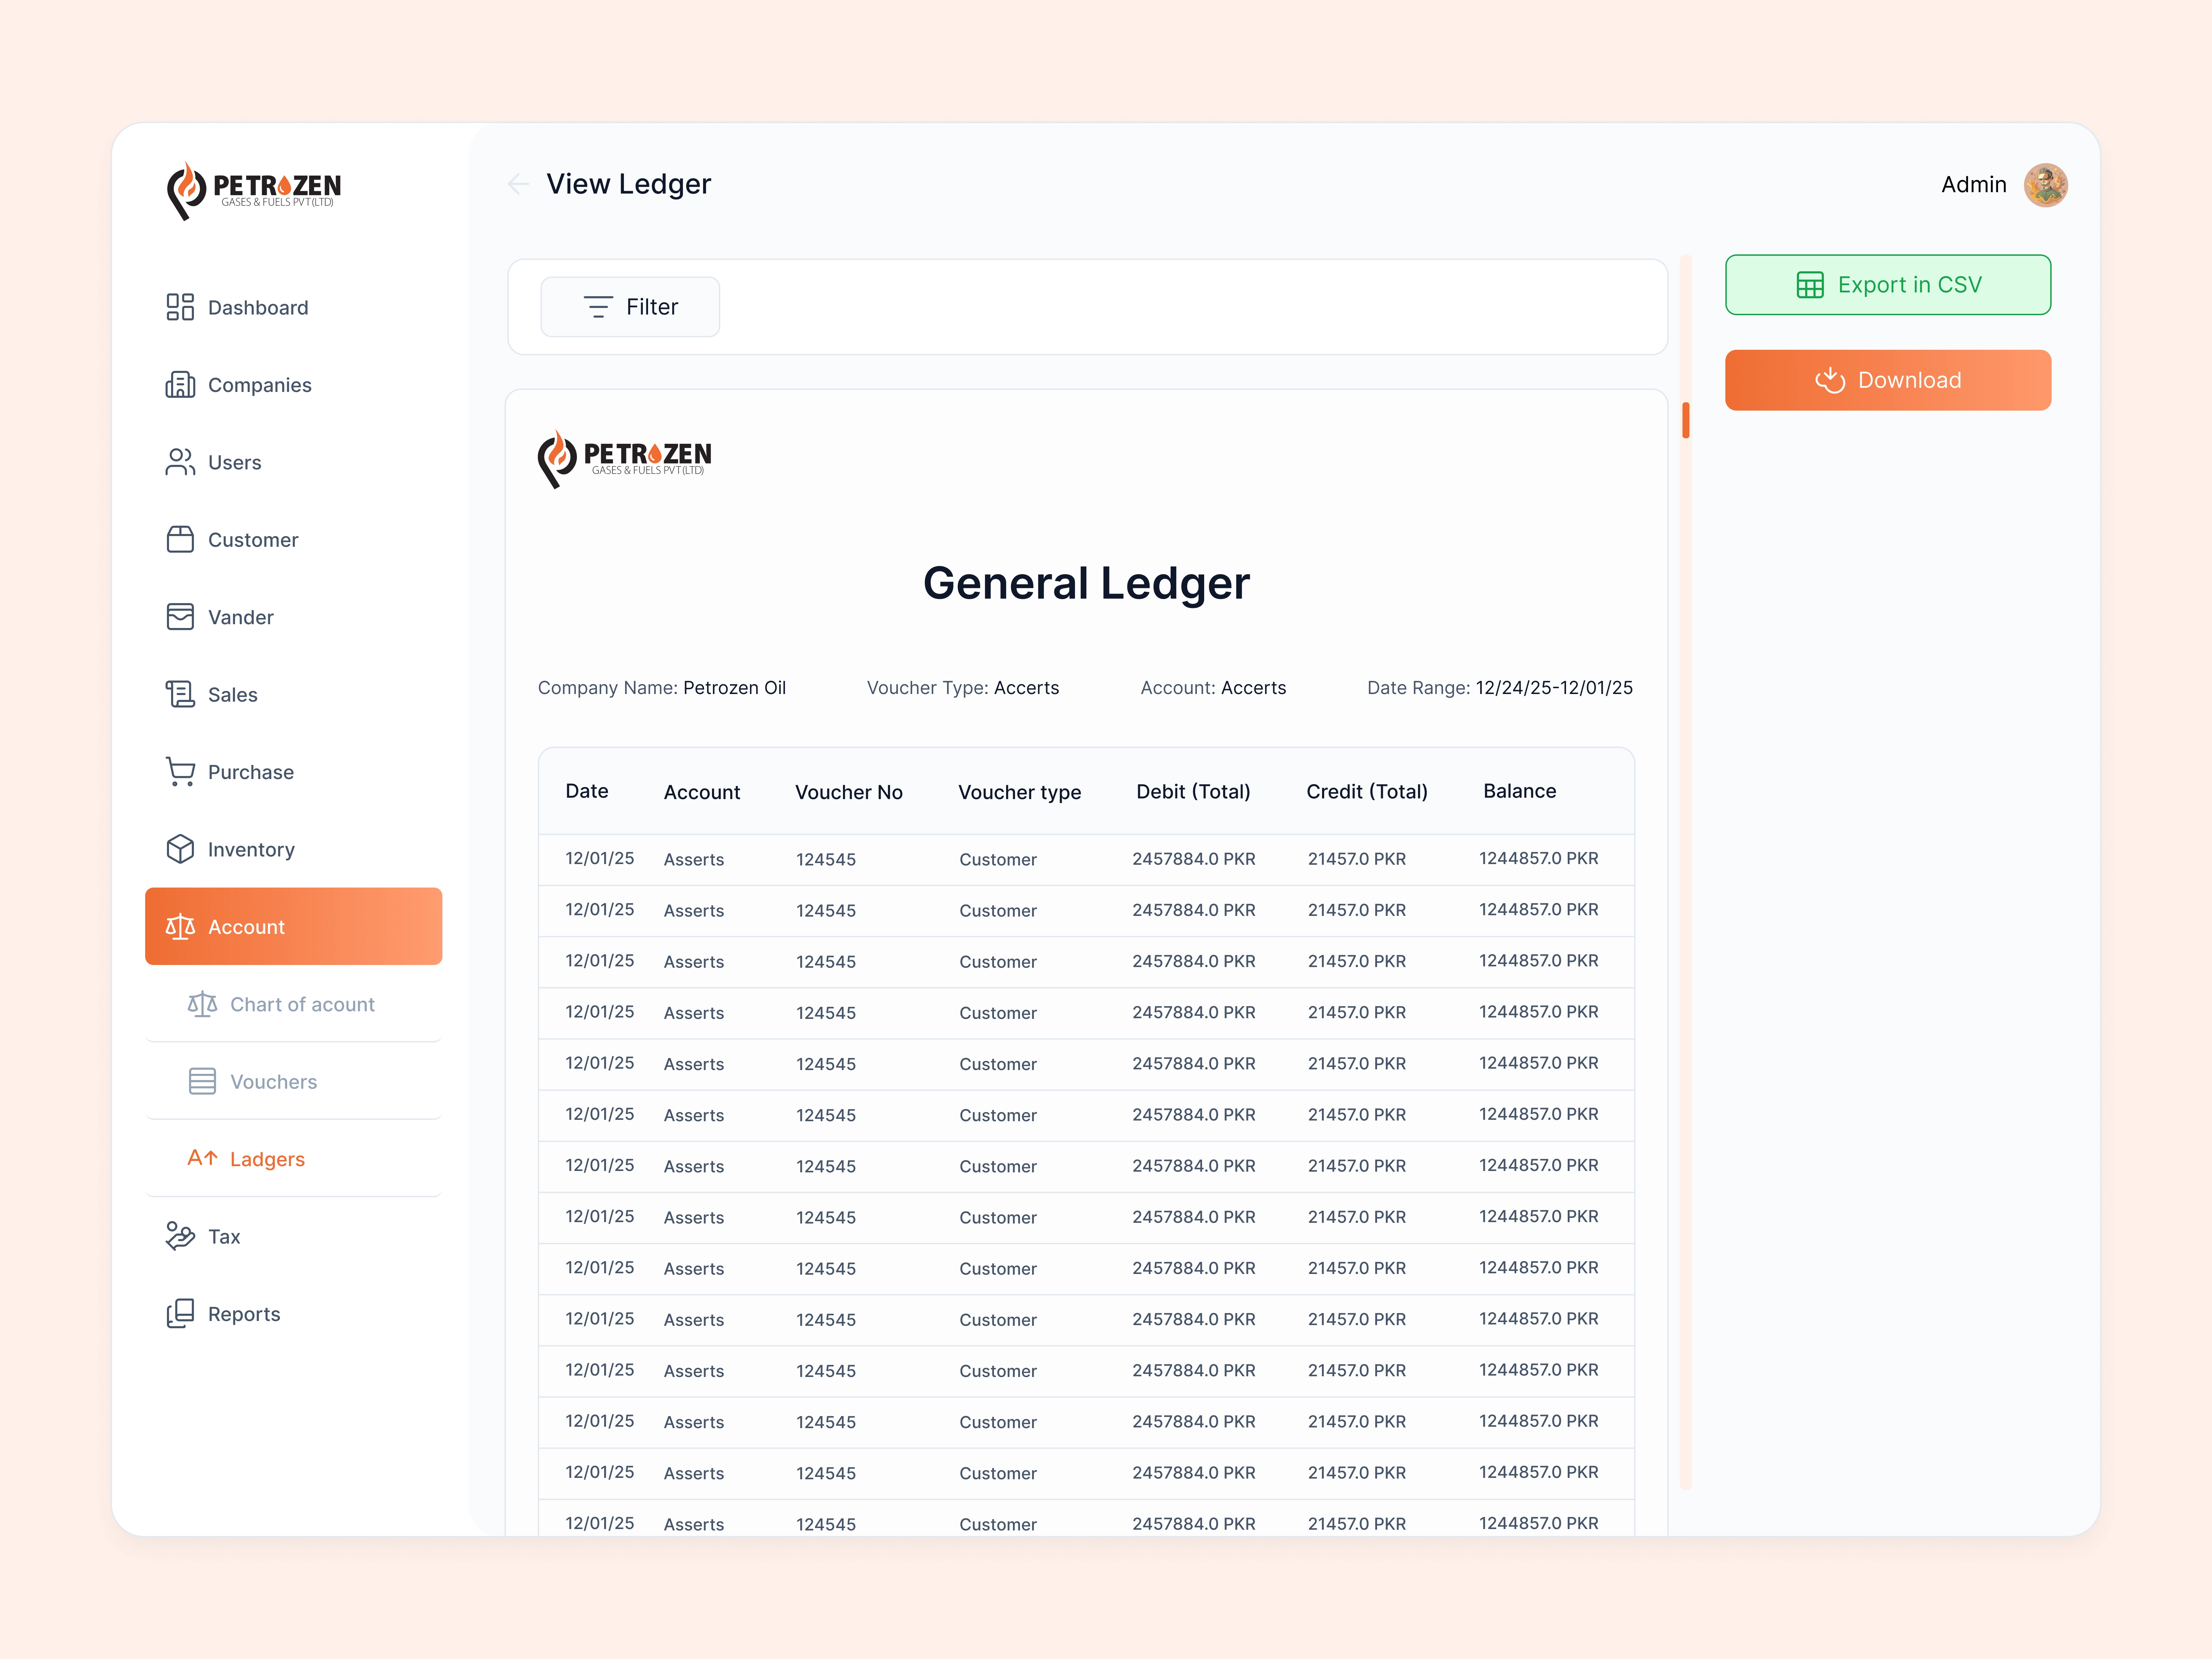Download the ledger report
2212x1659 pixels.
tap(1888, 380)
